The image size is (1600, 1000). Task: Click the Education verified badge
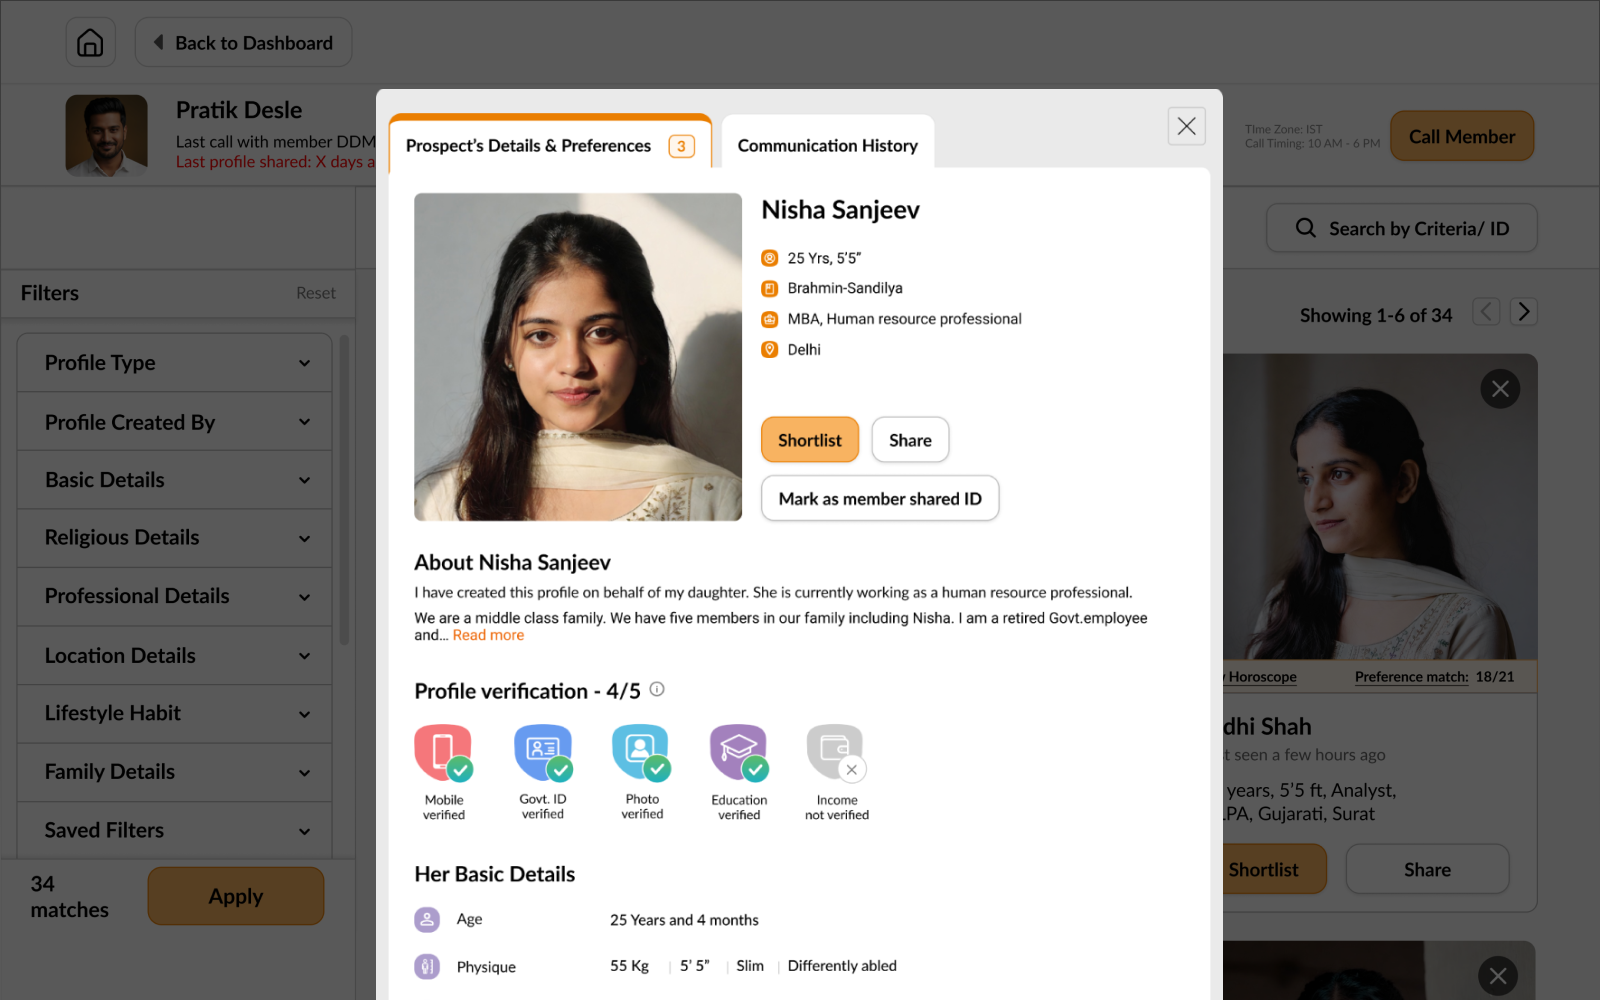pos(739,772)
